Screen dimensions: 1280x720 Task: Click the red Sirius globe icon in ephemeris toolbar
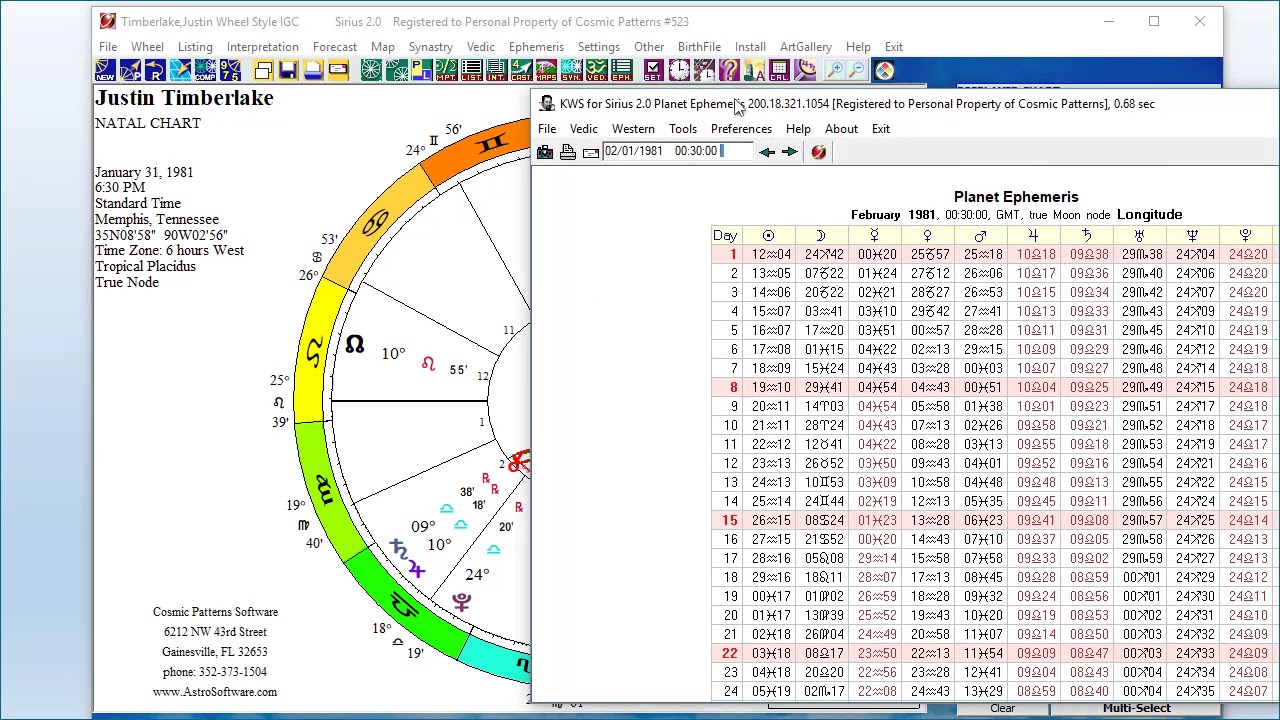click(x=819, y=152)
